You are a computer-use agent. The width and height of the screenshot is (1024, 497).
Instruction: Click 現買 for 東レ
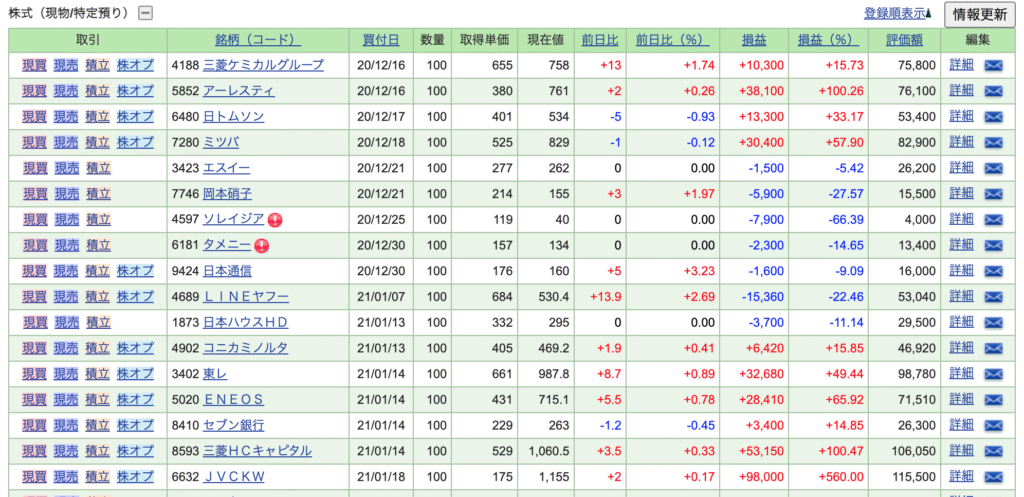pyautogui.click(x=34, y=374)
